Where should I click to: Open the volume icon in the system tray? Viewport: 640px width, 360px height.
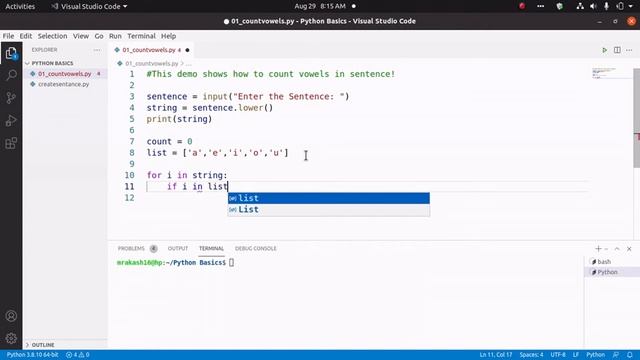(x=593, y=6)
